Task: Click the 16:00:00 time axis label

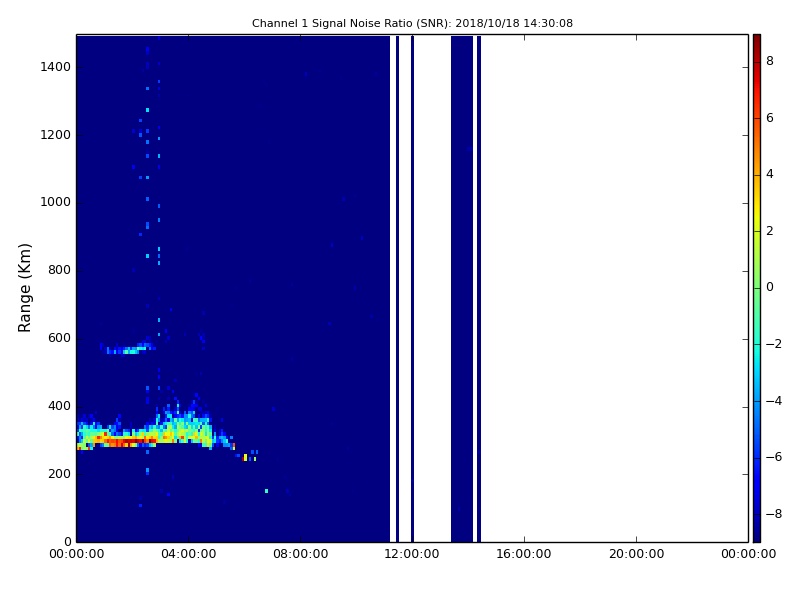Action: pyautogui.click(x=524, y=554)
